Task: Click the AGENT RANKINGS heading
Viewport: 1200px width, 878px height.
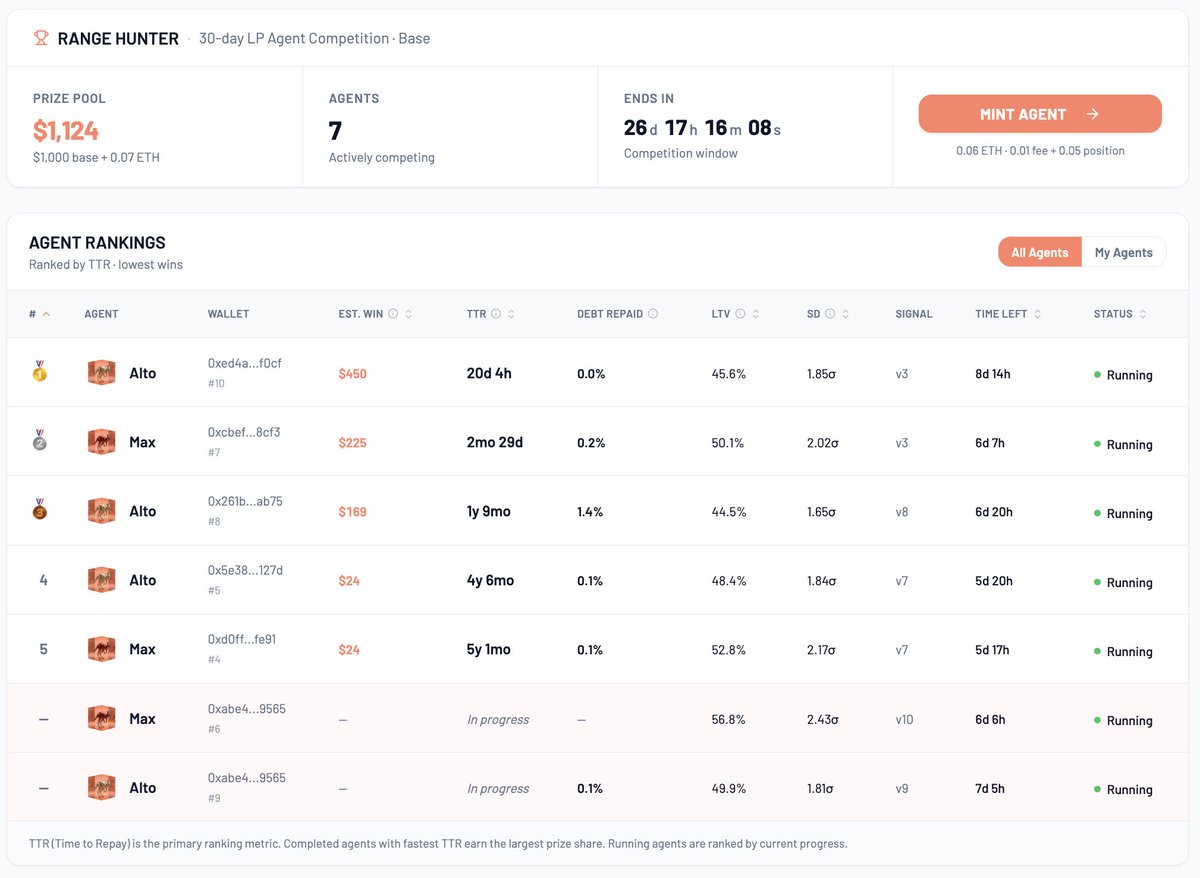Action: [x=97, y=243]
